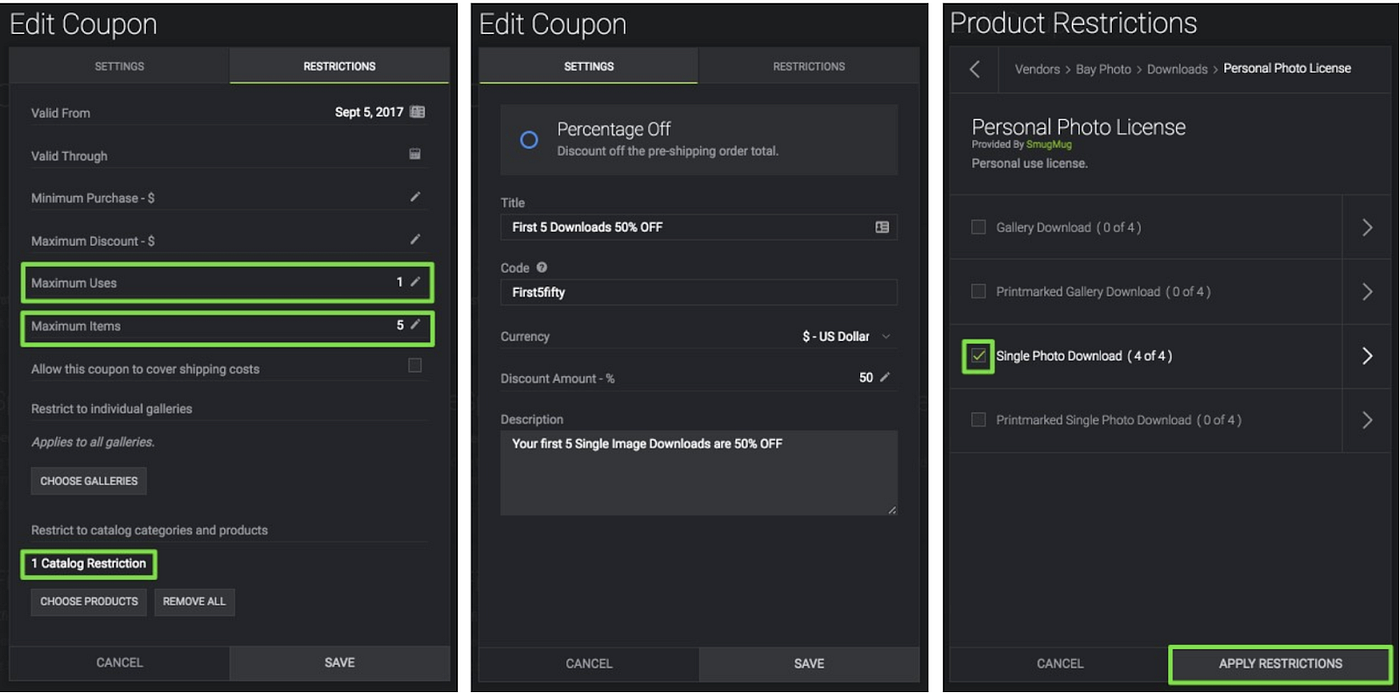Enable coupon to cover shipping costs

tap(415, 366)
